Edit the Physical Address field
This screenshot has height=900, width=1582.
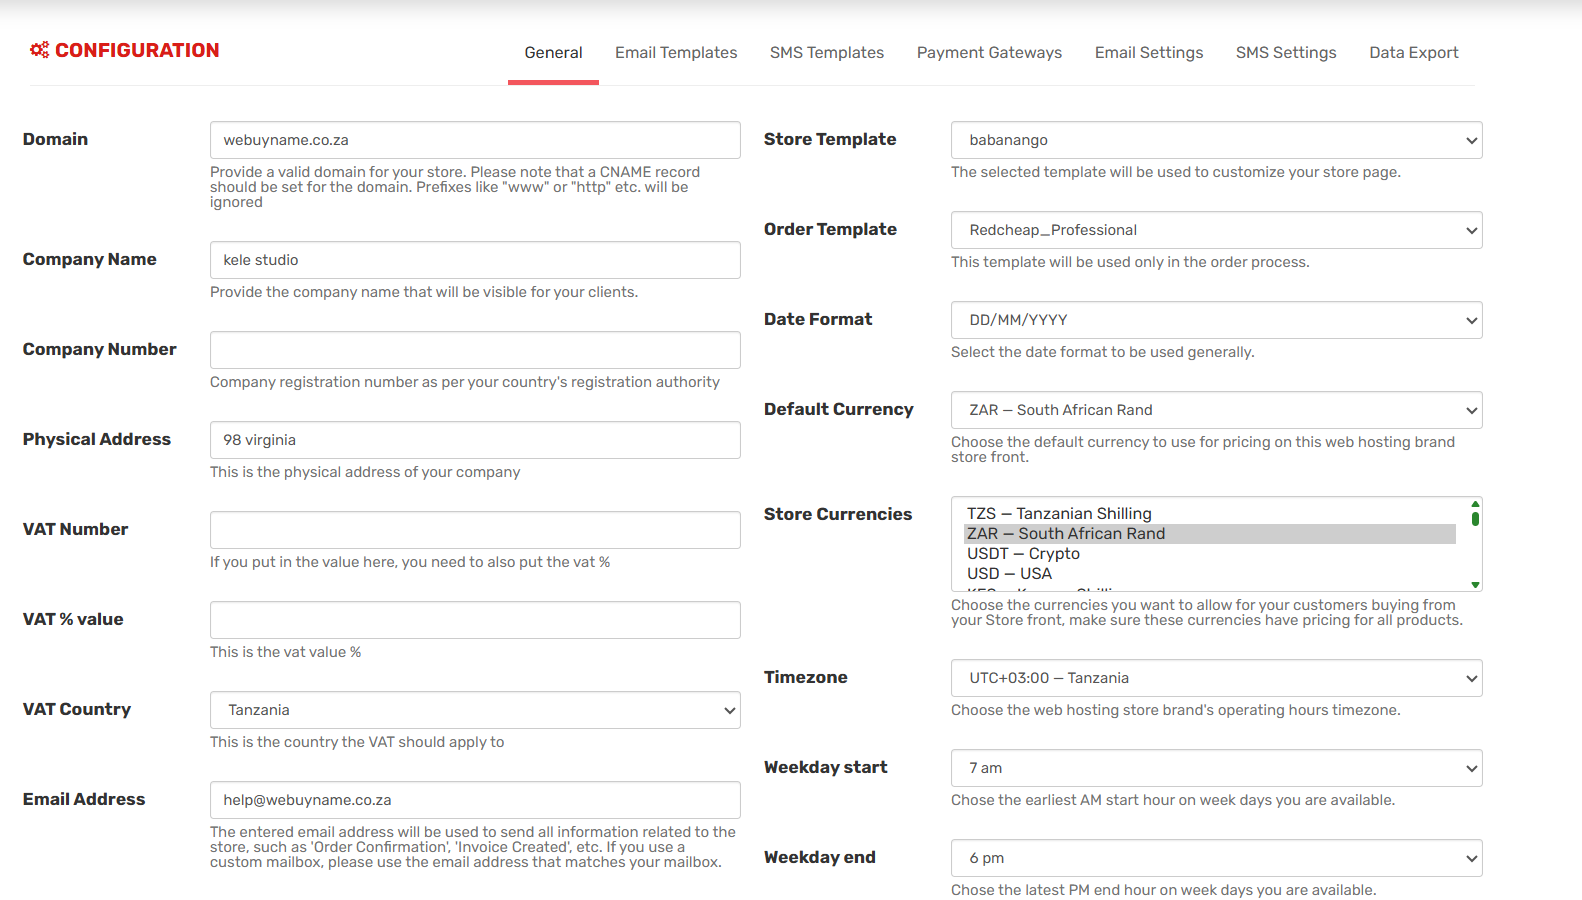point(475,440)
